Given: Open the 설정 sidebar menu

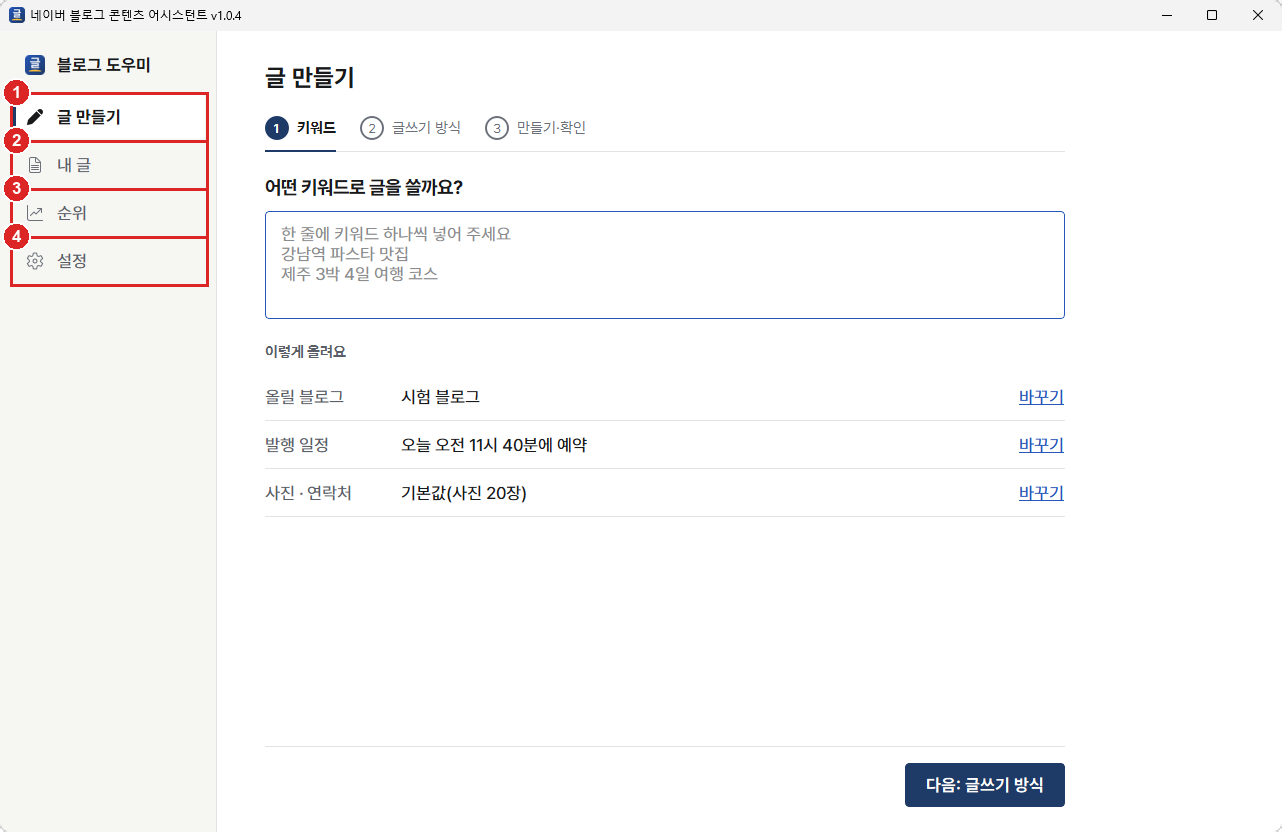Looking at the screenshot, I should (x=110, y=261).
